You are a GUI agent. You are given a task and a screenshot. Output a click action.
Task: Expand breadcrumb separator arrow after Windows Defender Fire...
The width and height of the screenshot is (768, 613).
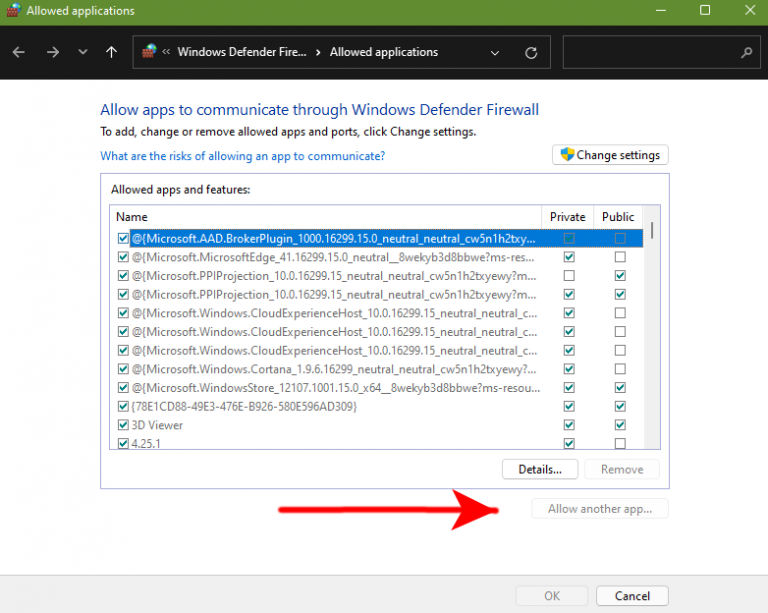318,52
